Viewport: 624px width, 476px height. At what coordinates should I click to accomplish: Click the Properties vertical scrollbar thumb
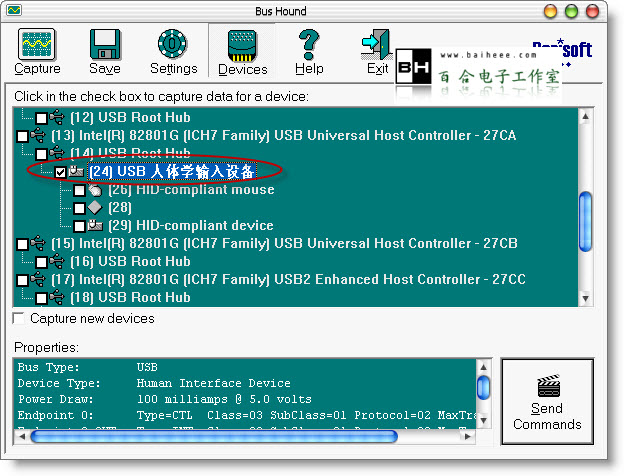tap(483, 387)
